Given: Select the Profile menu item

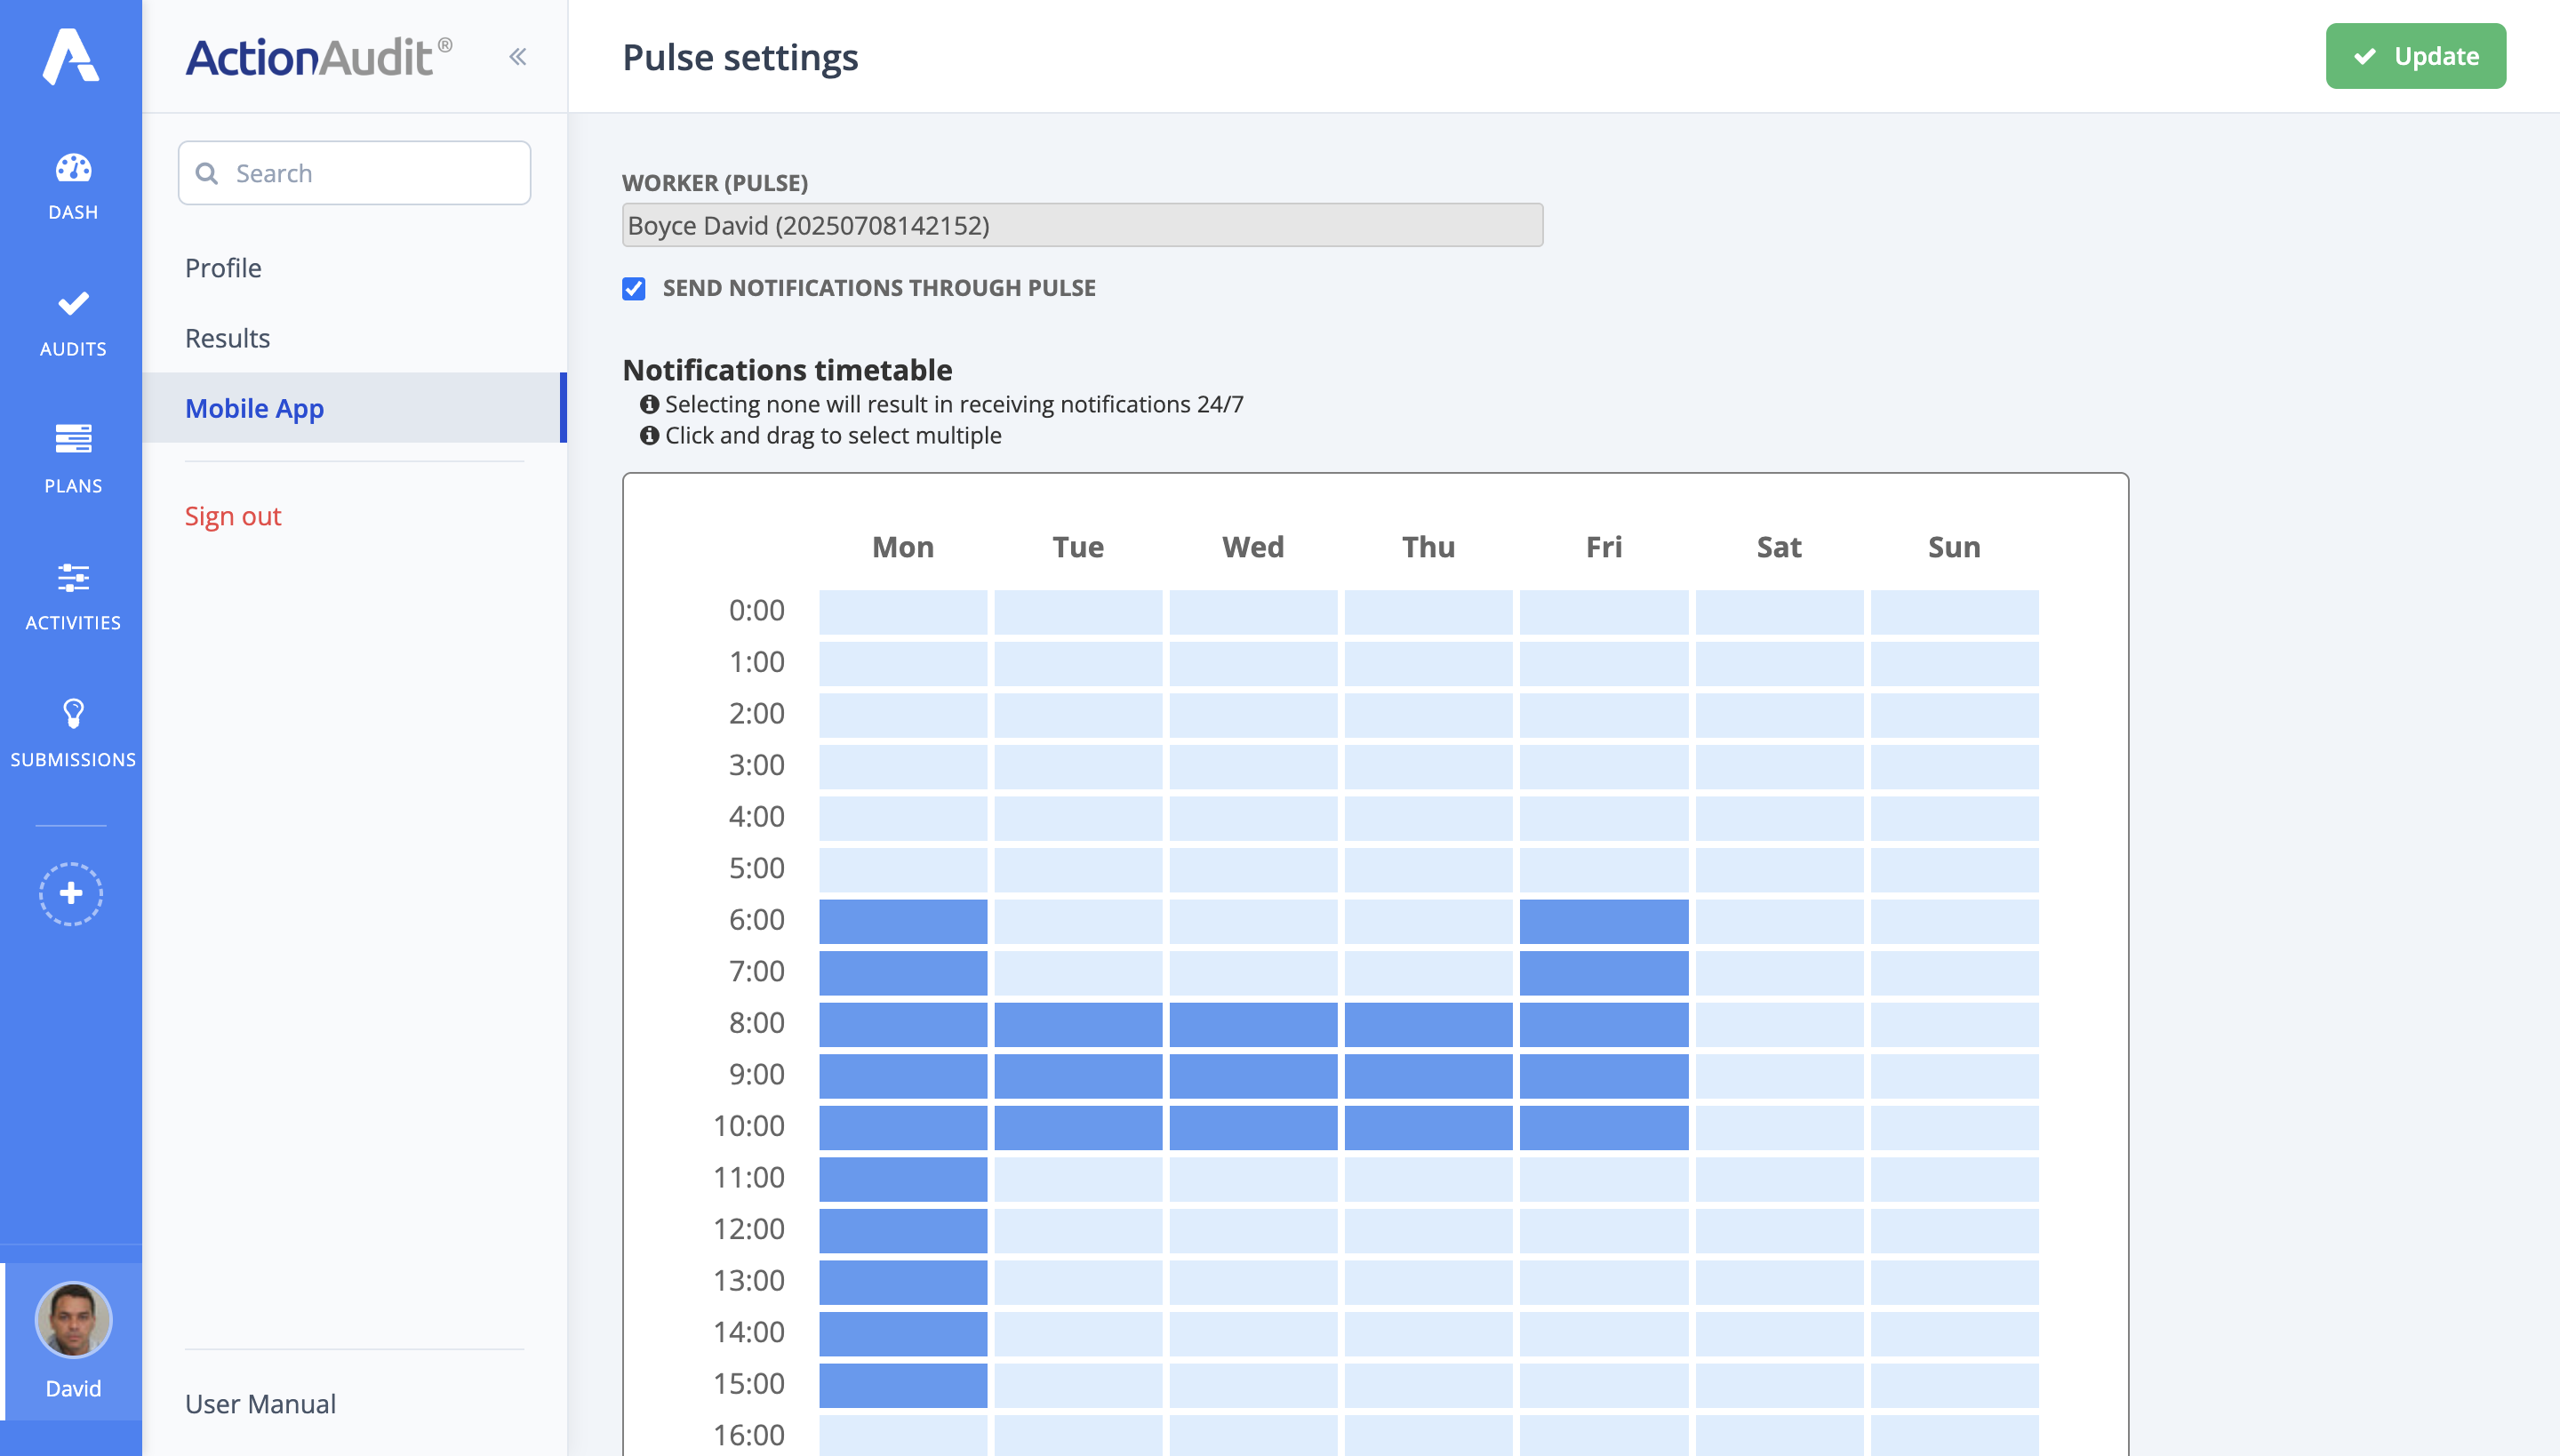Looking at the screenshot, I should pyautogui.click(x=223, y=268).
